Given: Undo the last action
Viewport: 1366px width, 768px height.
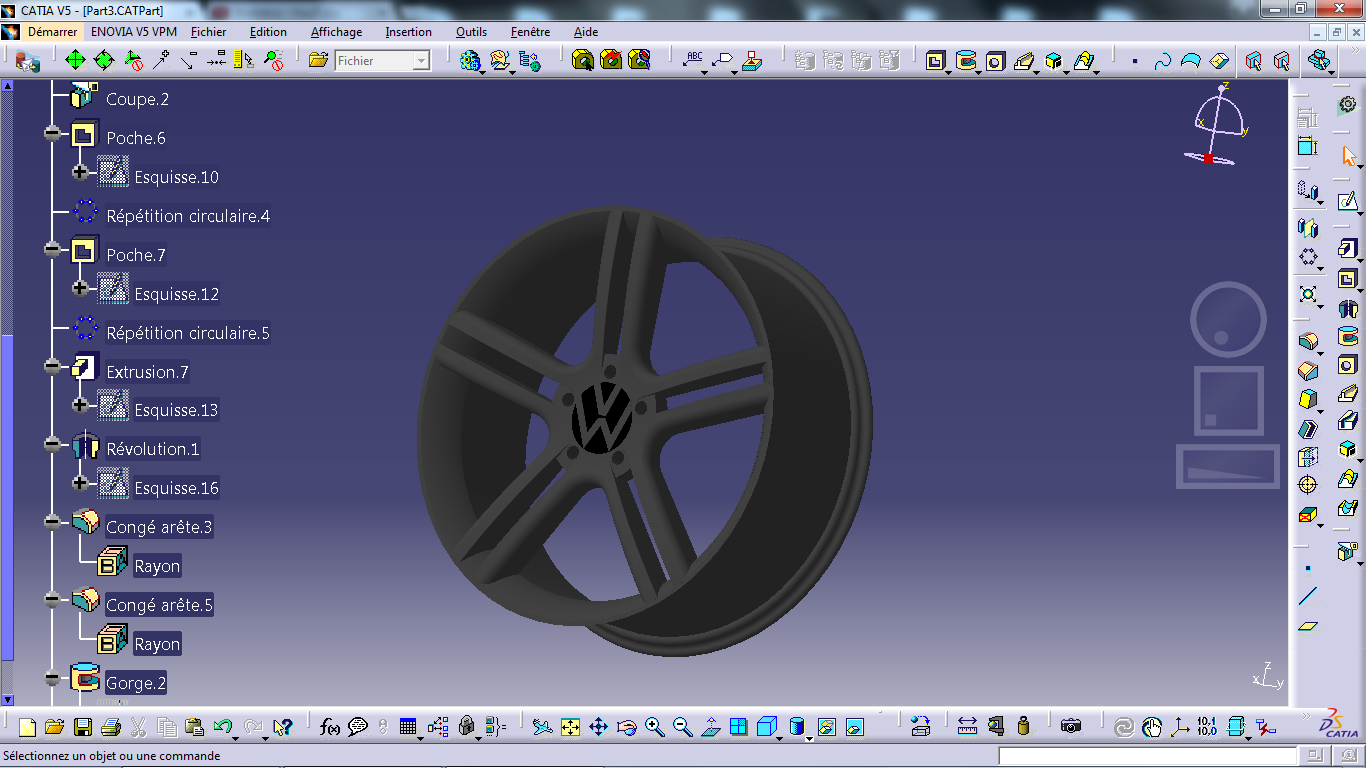Looking at the screenshot, I should click(222, 727).
